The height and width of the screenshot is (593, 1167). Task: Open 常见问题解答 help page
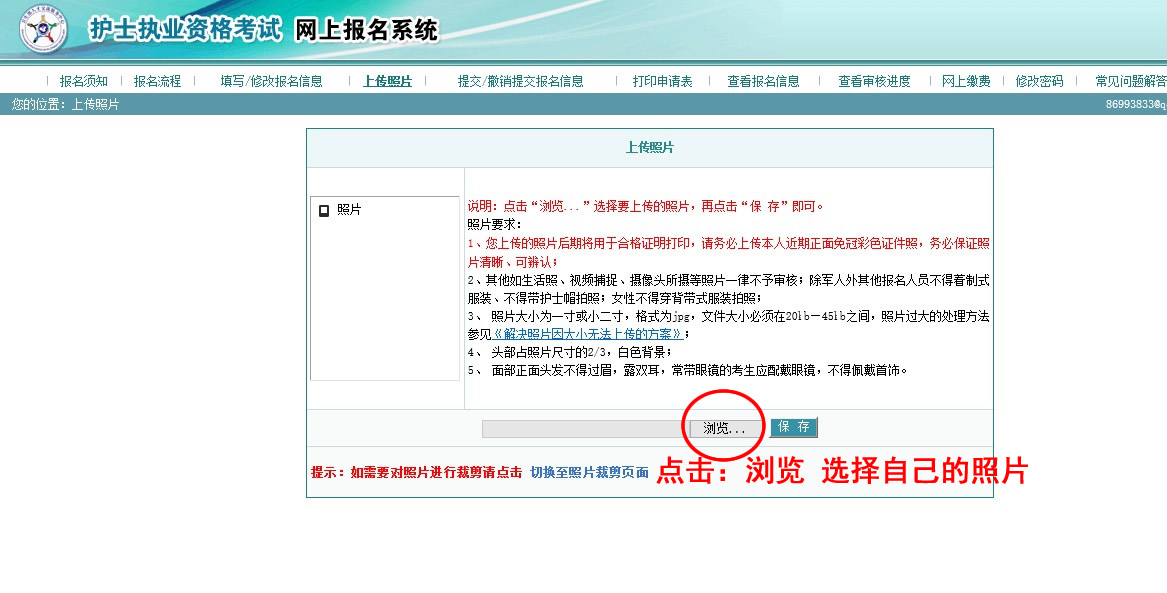pos(1130,82)
